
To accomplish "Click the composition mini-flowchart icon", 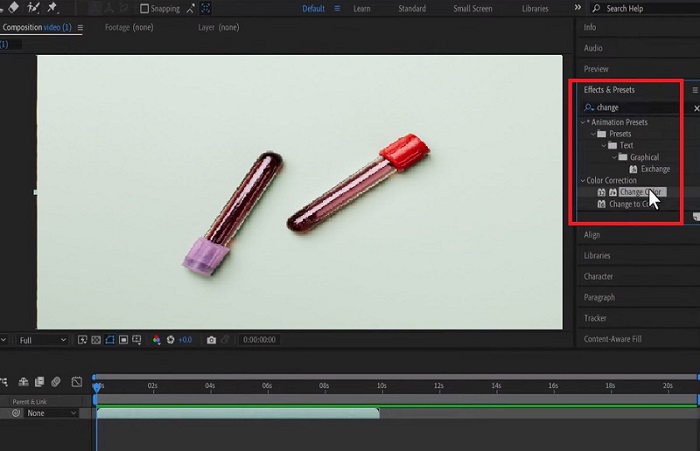I will point(4,382).
